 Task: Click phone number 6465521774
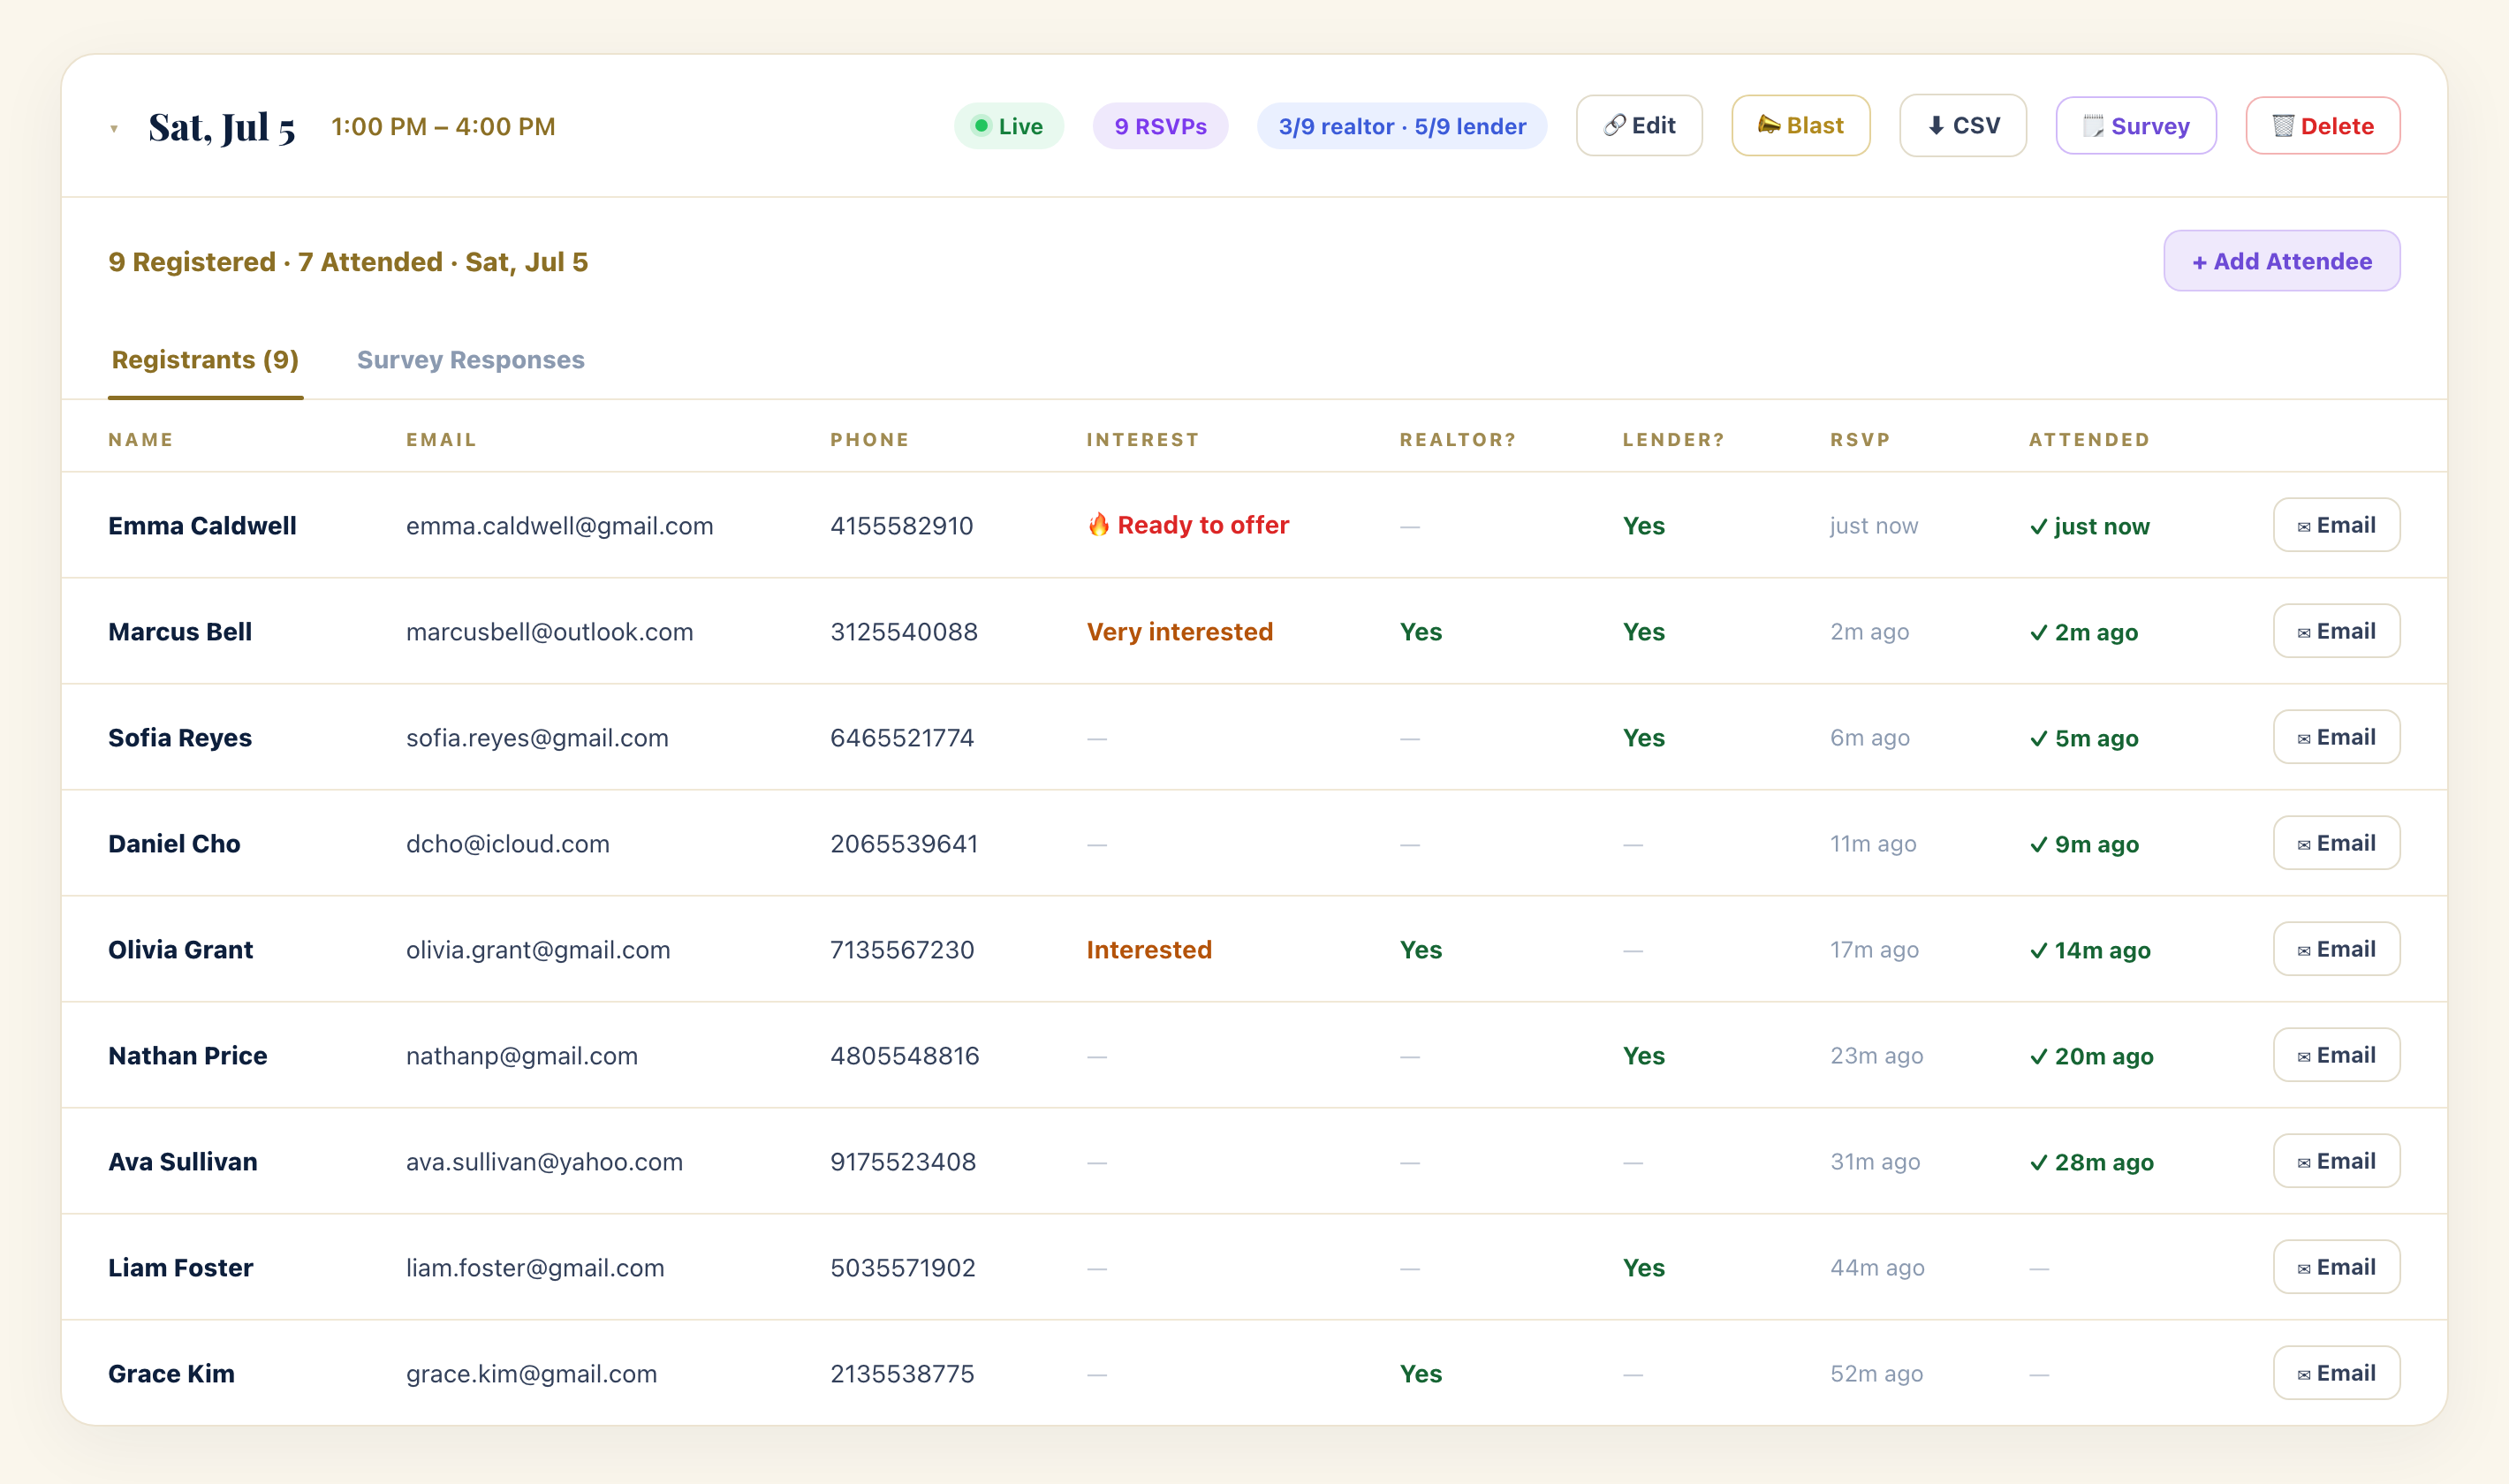coord(901,738)
